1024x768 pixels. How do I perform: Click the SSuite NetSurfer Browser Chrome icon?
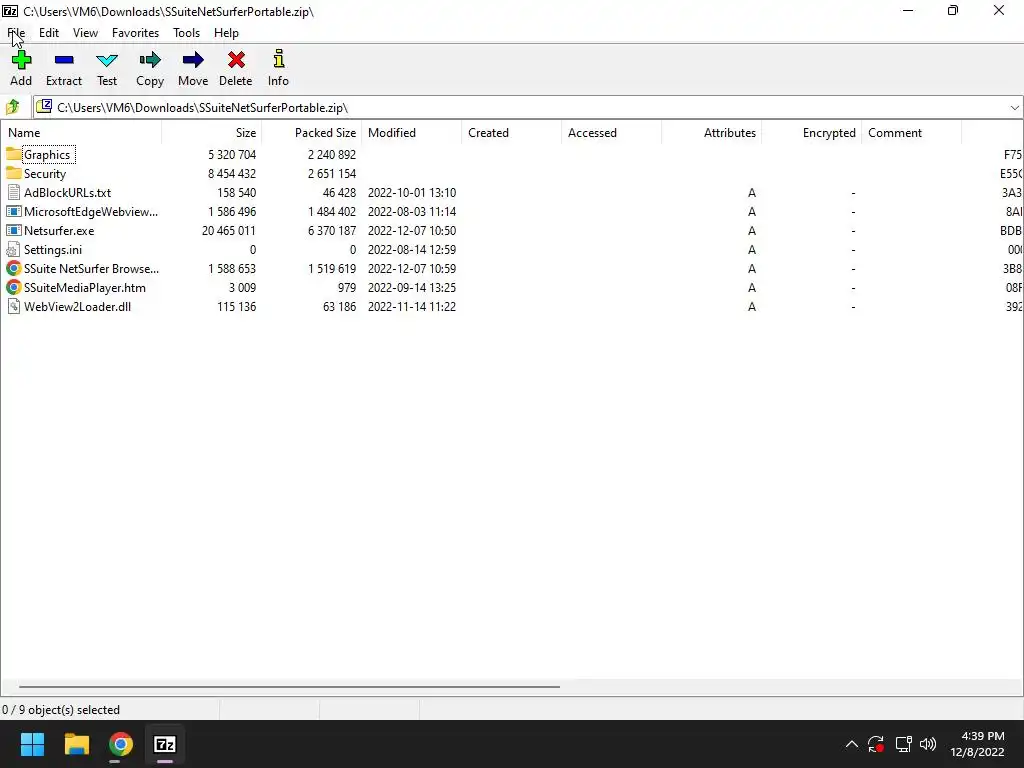(x=13, y=268)
